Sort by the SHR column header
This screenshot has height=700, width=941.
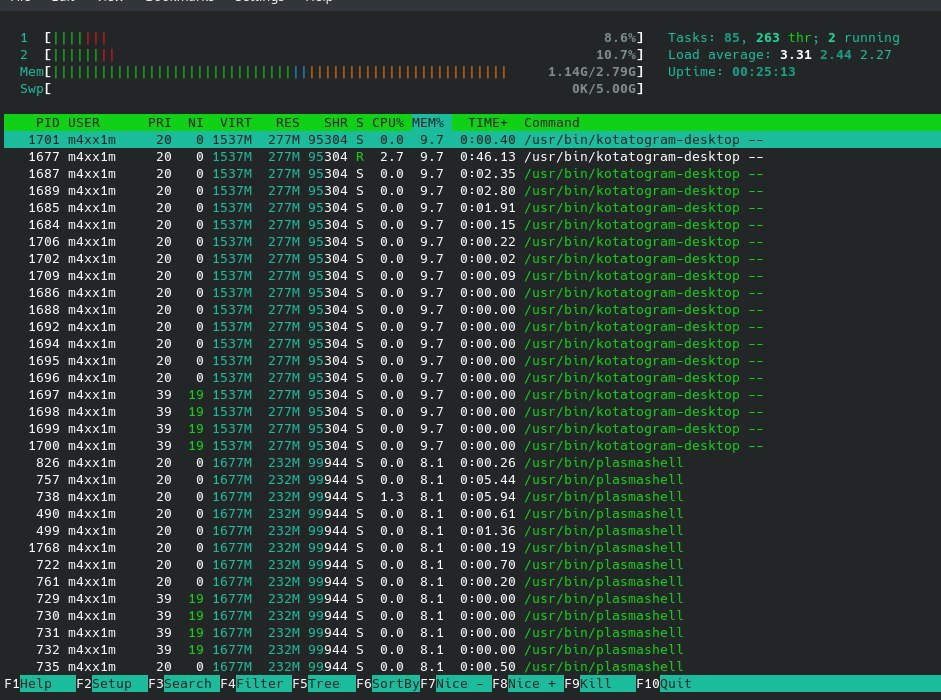click(x=335, y=122)
